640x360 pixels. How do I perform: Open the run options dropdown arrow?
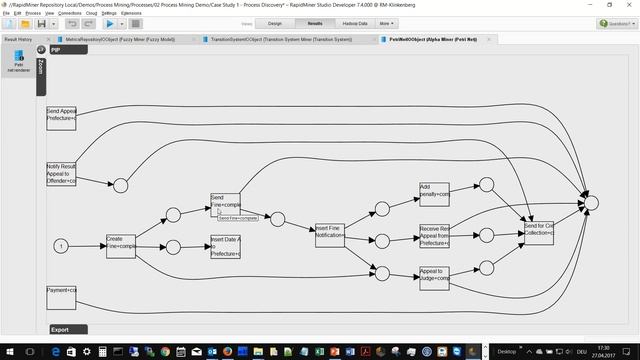coord(122,24)
